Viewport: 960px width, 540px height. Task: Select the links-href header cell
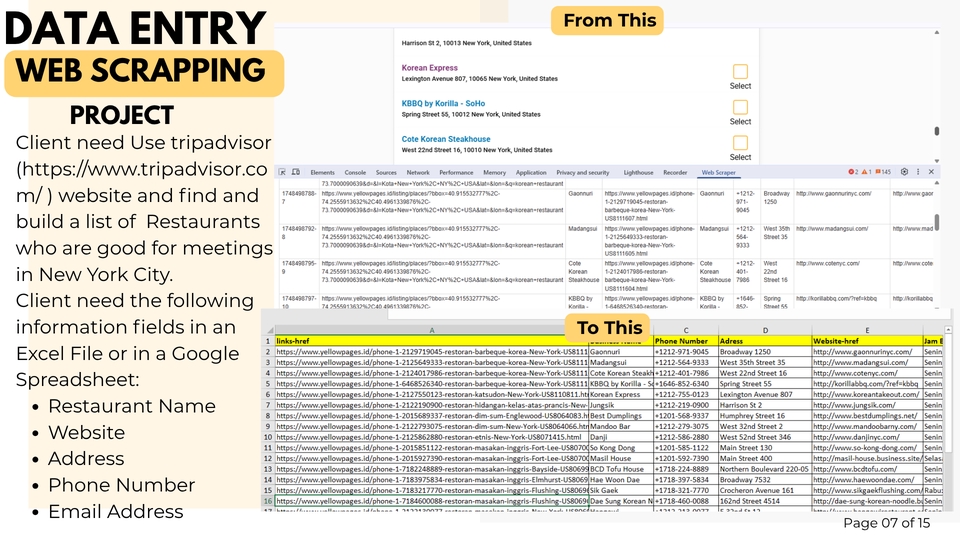(x=432, y=341)
